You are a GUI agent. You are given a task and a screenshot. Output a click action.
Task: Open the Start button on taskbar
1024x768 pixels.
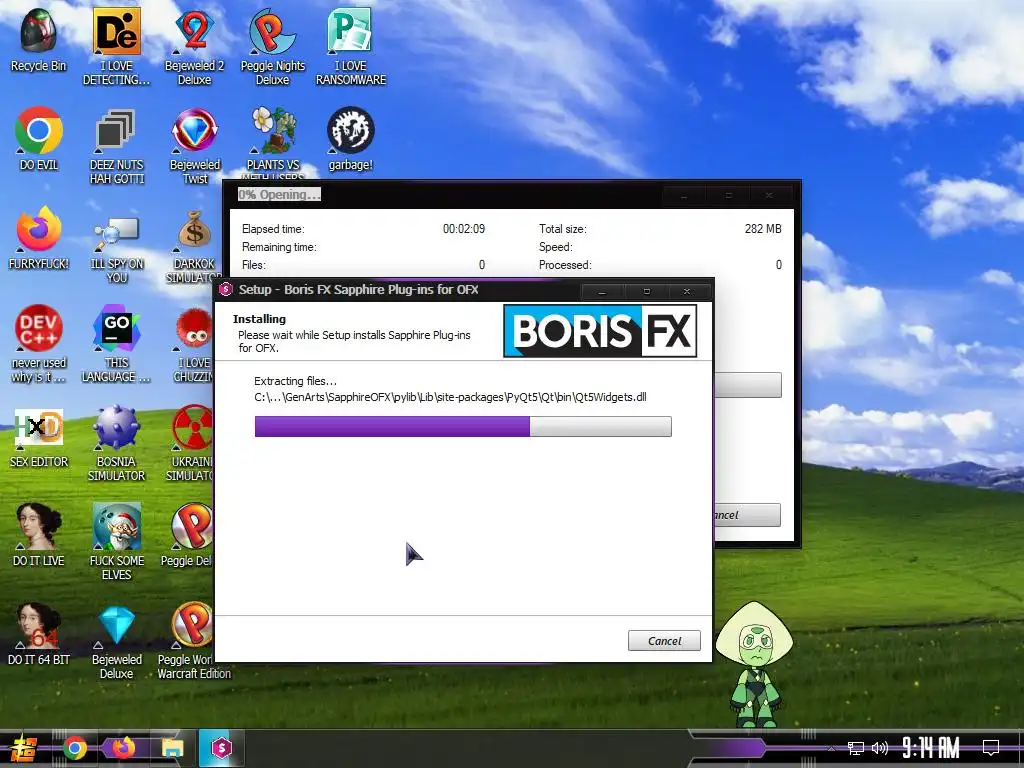(x=24, y=748)
